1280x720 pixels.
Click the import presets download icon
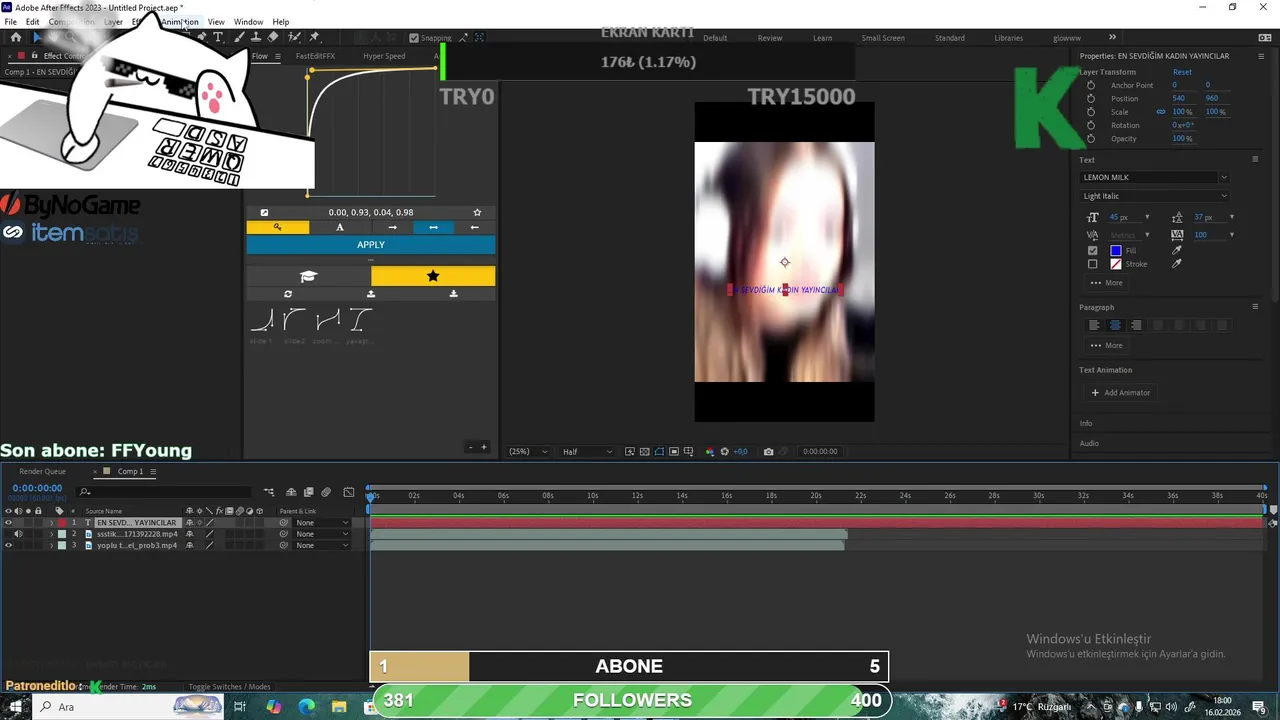pos(454,294)
